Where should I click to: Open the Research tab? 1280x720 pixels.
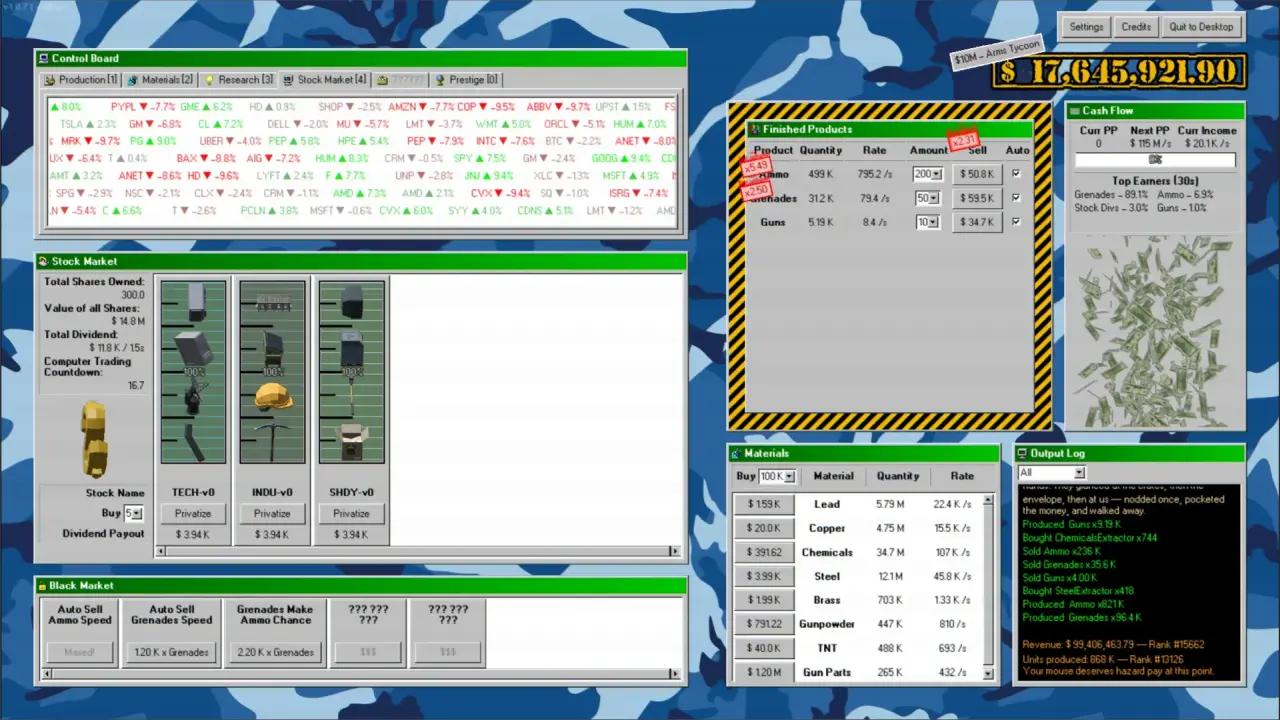(x=239, y=80)
